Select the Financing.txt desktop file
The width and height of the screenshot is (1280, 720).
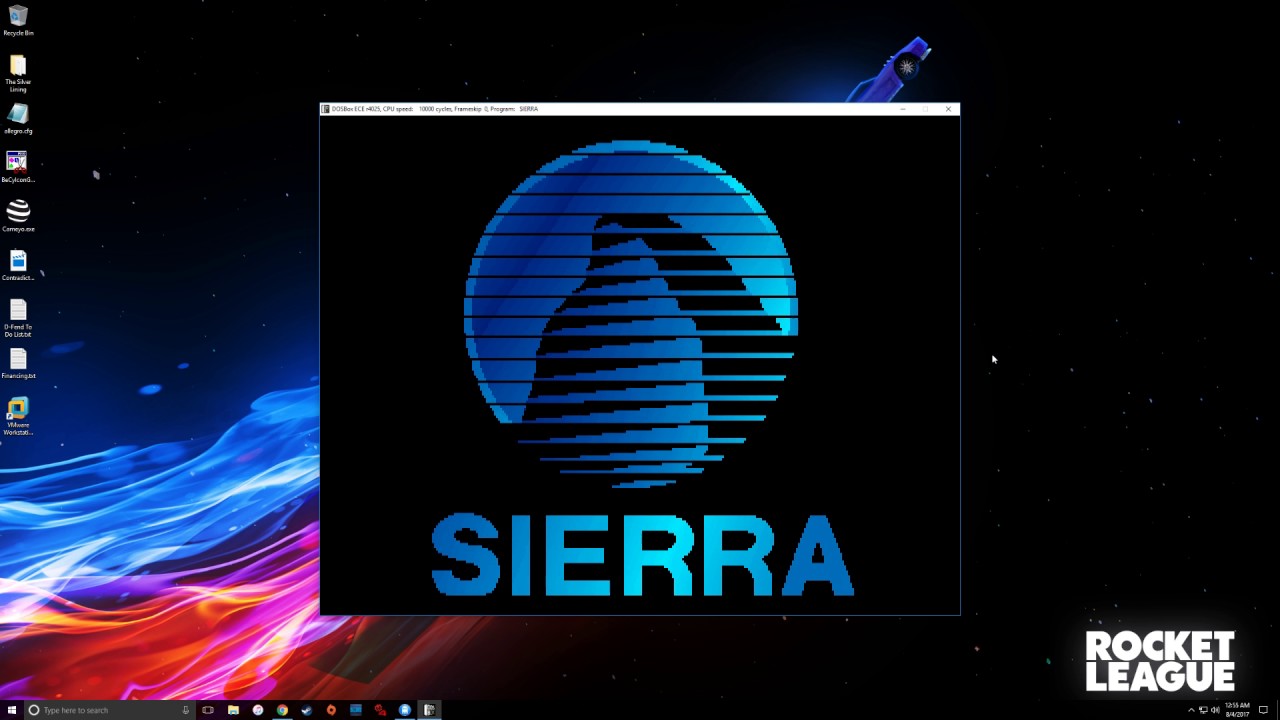(x=18, y=363)
